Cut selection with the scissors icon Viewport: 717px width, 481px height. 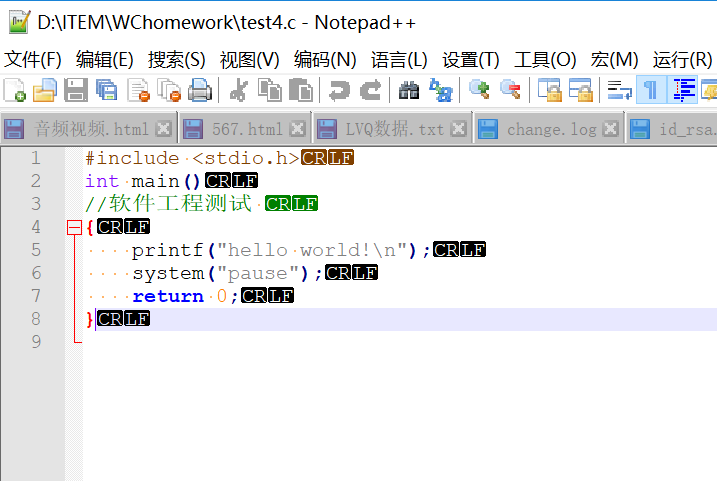click(239, 90)
